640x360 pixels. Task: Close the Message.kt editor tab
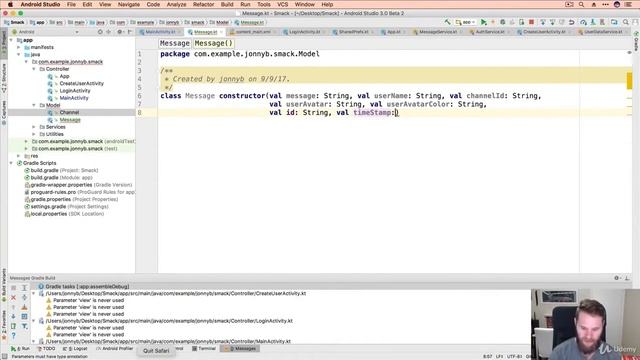click(x=221, y=32)
